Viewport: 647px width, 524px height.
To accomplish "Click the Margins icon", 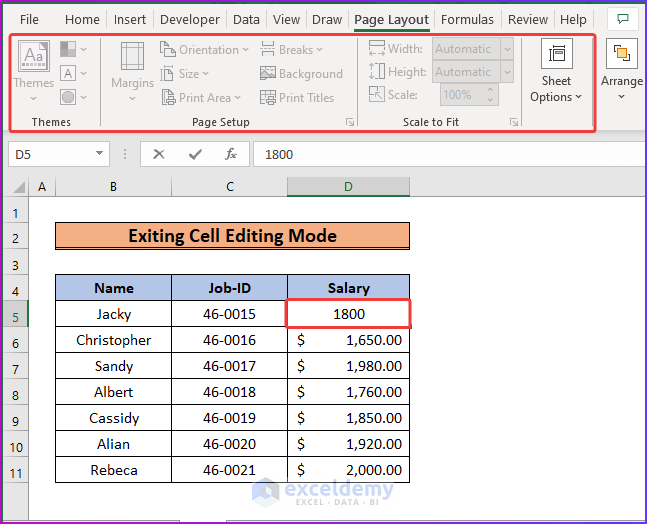I will 132,56.
